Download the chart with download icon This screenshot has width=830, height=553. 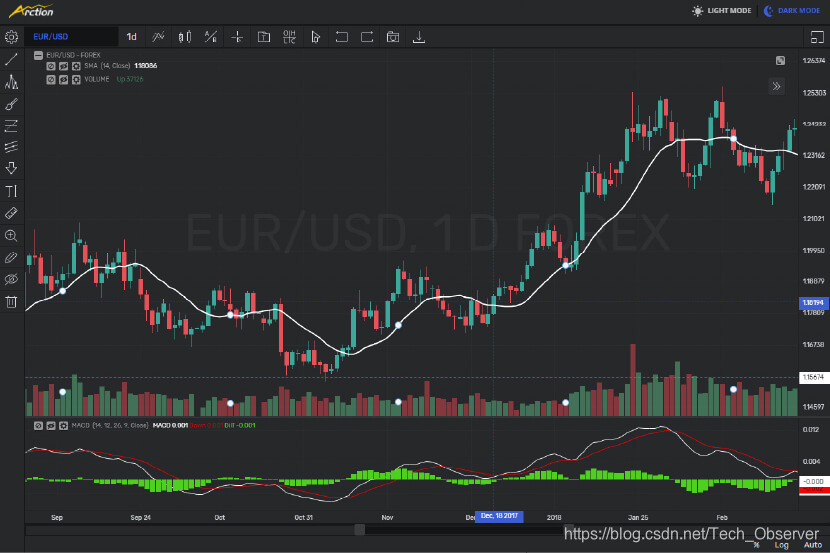pos(419,37)
